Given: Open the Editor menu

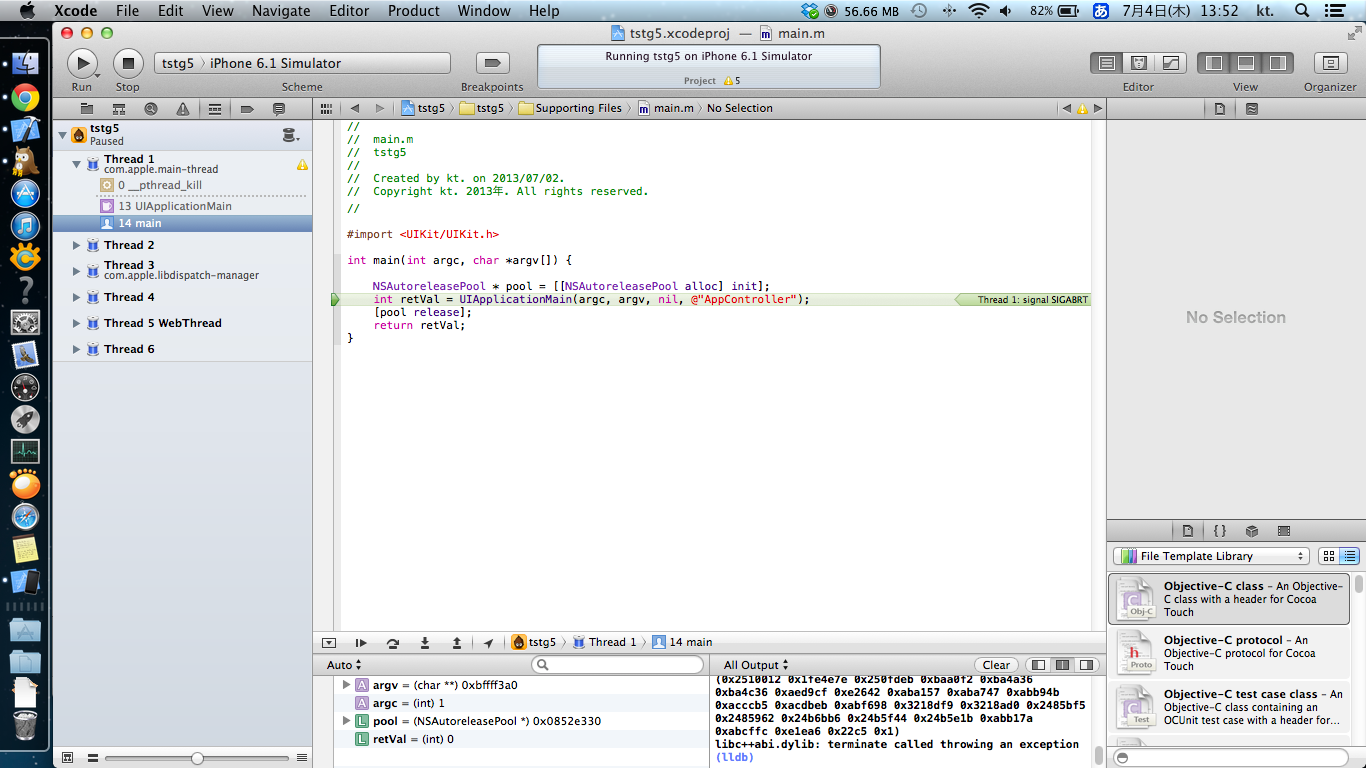Looking at the screenshot, I should coord(349,11).
